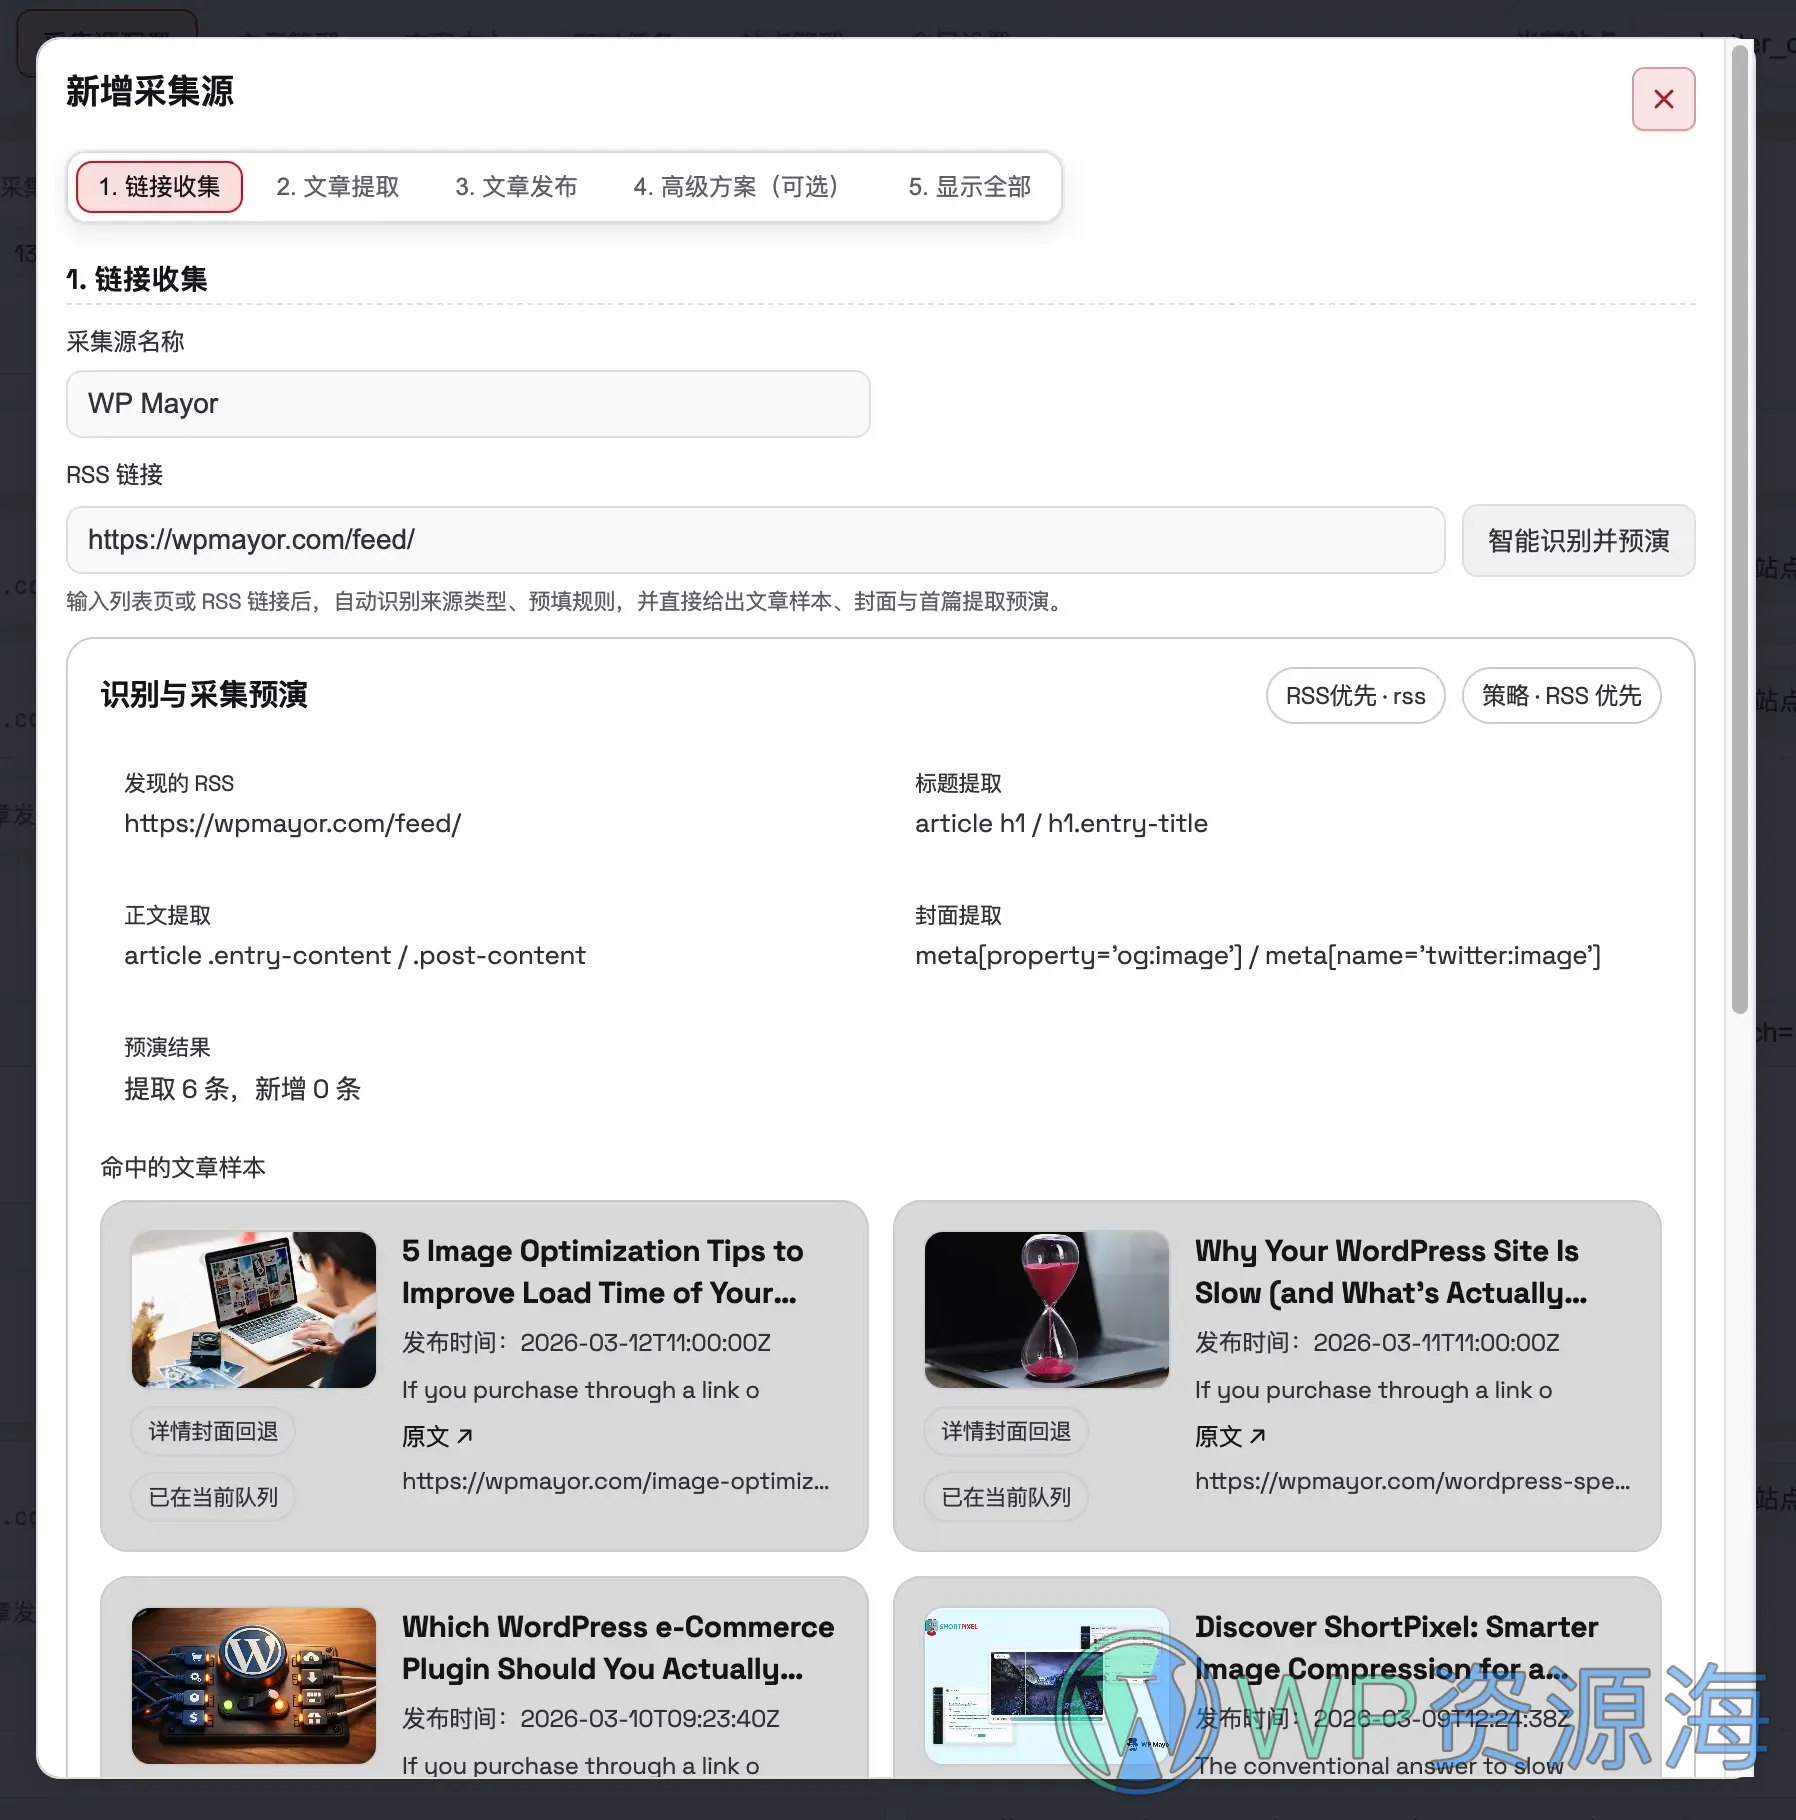Screen dimensions: 1796x1820
Task: Click the external-link arrow beside 原文
Action: tap(464, 1434)
